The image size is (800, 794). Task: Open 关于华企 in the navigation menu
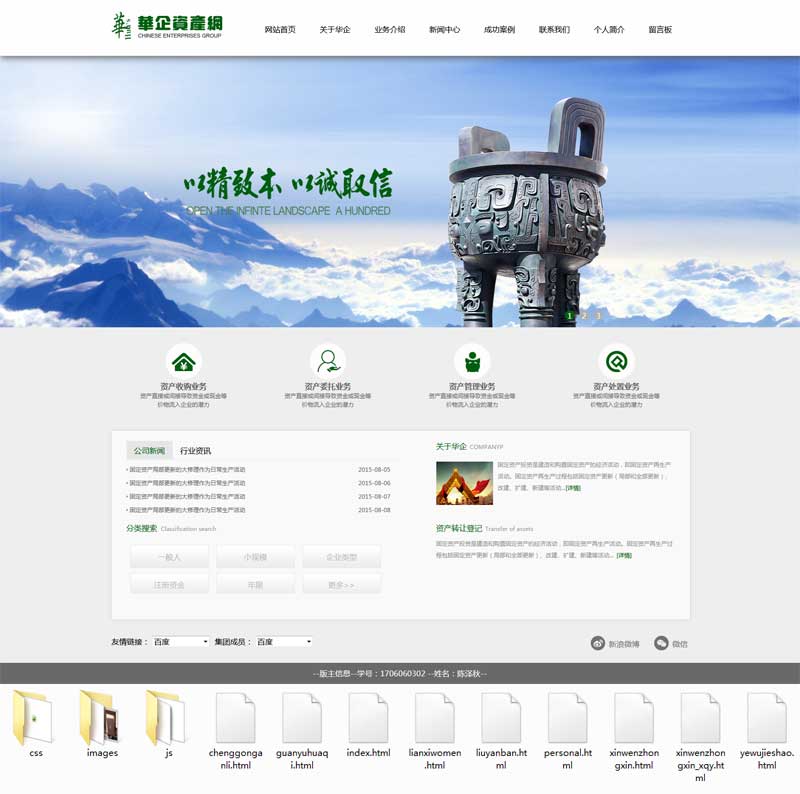(335, 30)
